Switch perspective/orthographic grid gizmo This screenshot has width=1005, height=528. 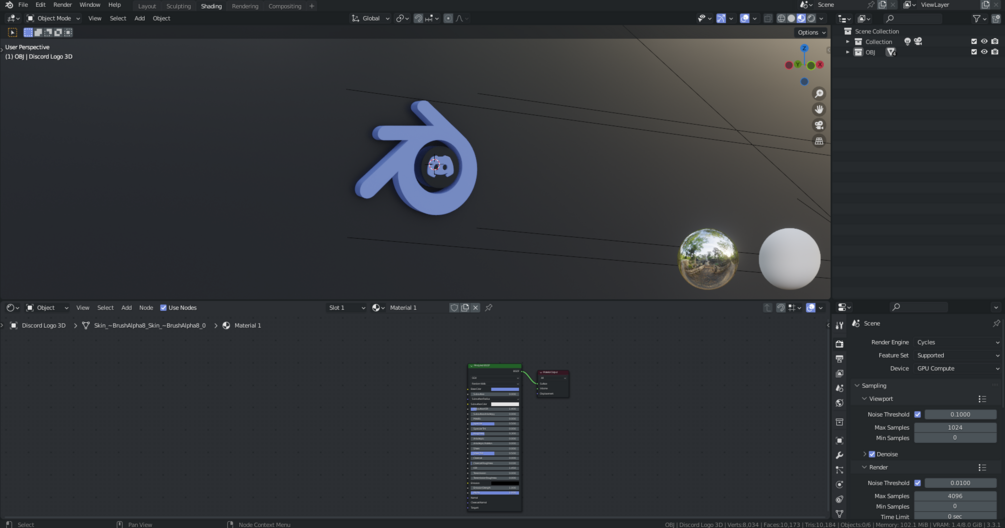pos(819,141)
